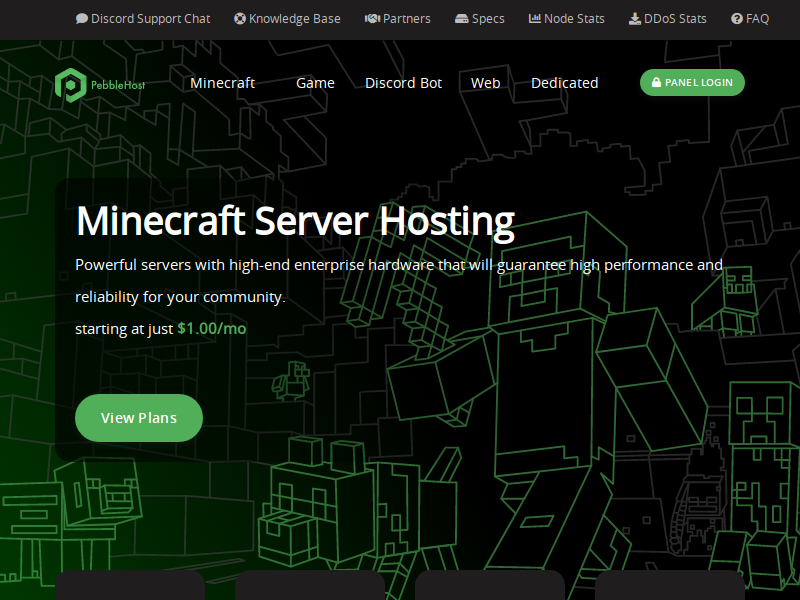800x600 pixels.
Task: Open the Dedicated servers menu item
Action: 565,83
